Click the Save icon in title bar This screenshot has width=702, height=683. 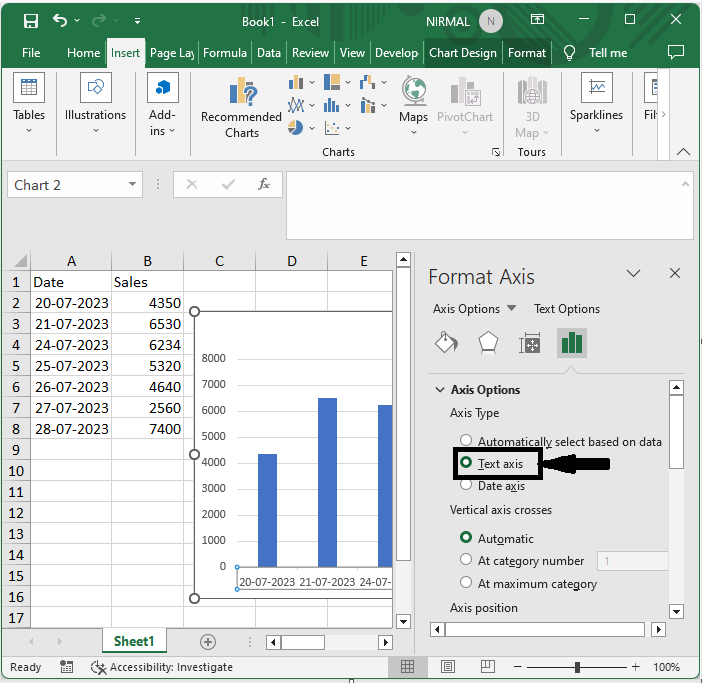click(x=30, y=21)
